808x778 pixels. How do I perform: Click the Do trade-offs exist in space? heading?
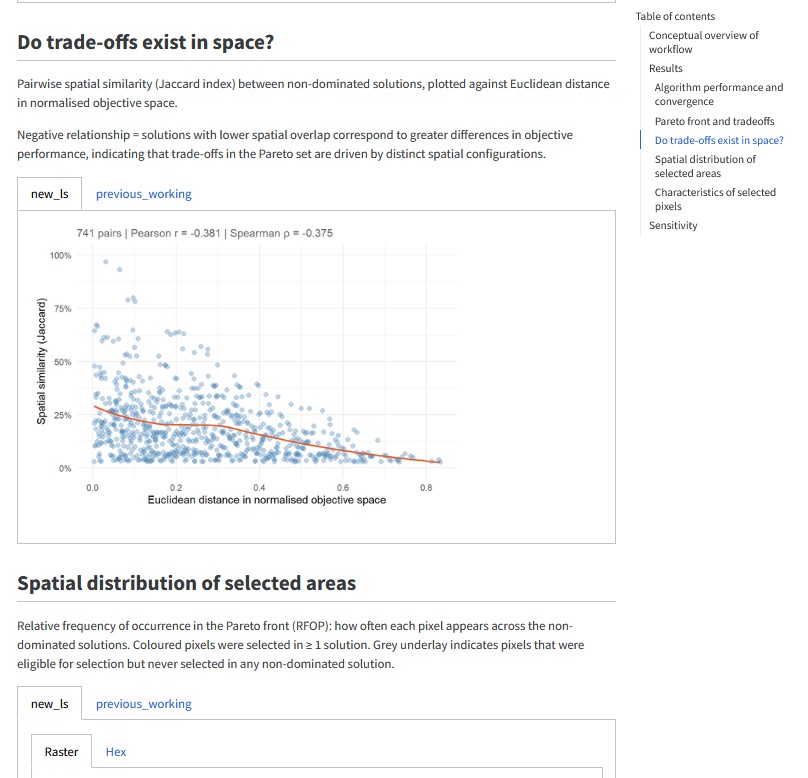pos(145,42)
